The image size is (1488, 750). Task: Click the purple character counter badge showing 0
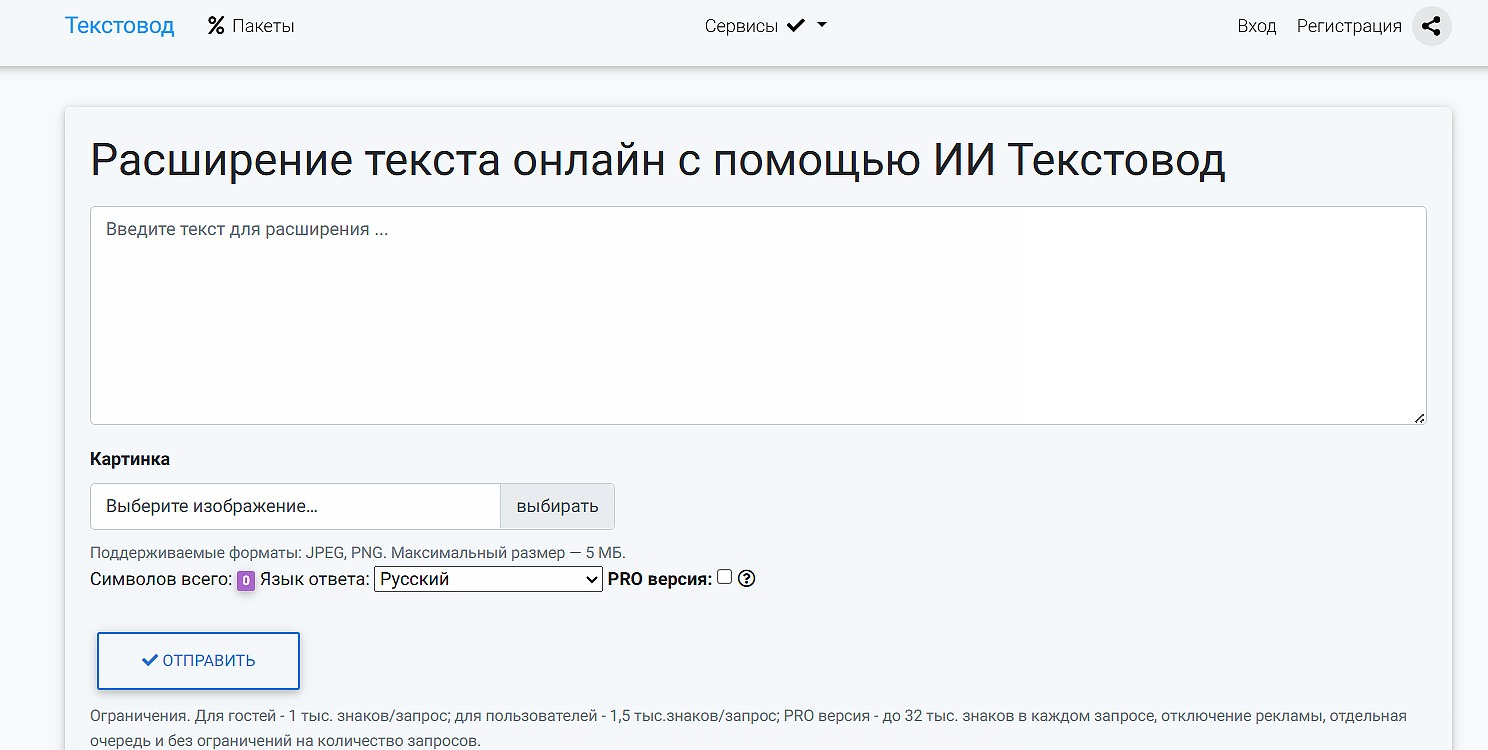pyautogui.click(x=246, y=581)
